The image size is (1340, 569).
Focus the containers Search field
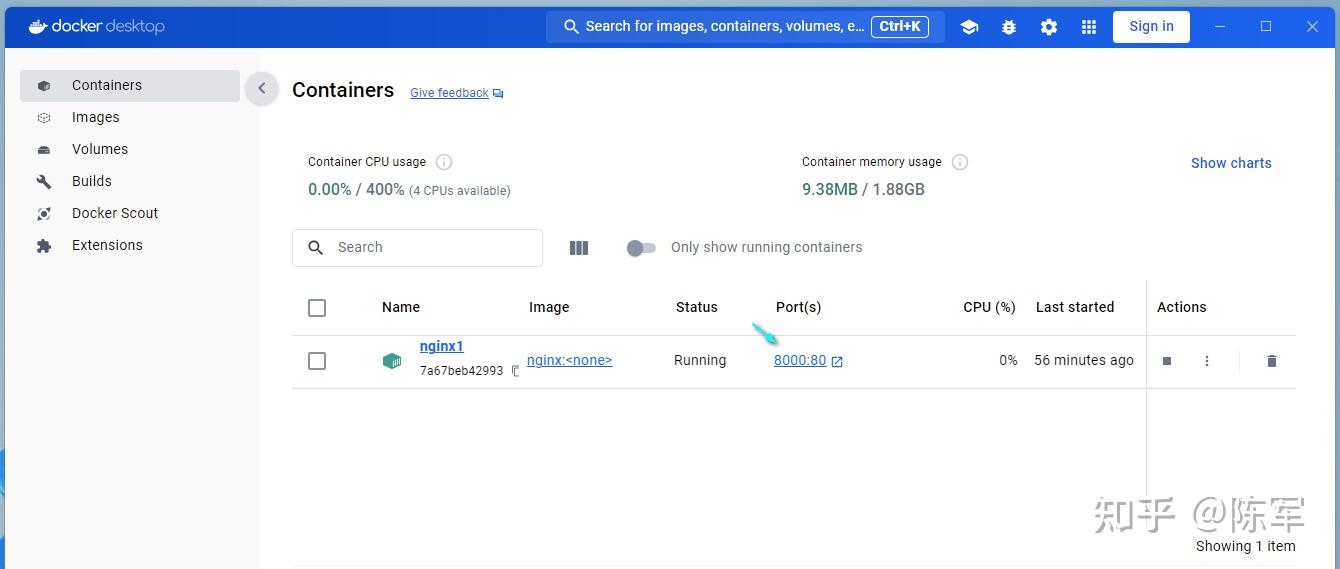tap(417, 248)
